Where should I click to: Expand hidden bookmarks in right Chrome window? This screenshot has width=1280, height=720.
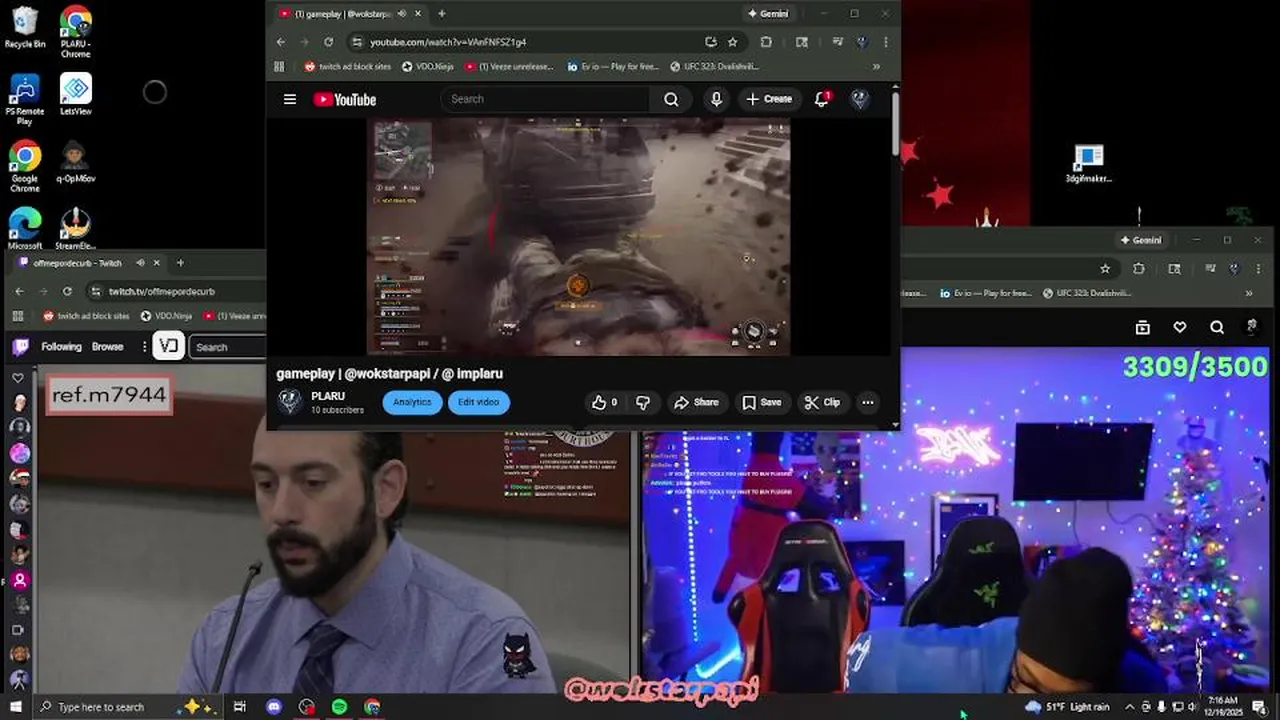click(1248, 293)
